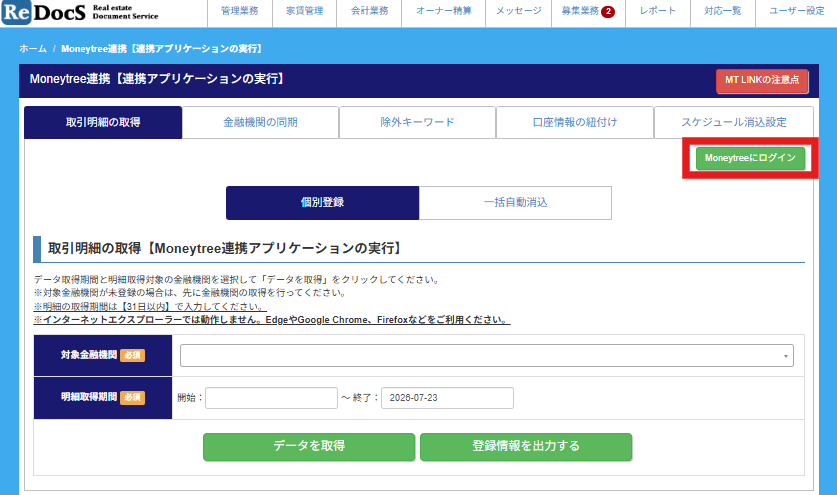
Task: Click the Internet Explorer warning note
Action: [x=272, y=320]
